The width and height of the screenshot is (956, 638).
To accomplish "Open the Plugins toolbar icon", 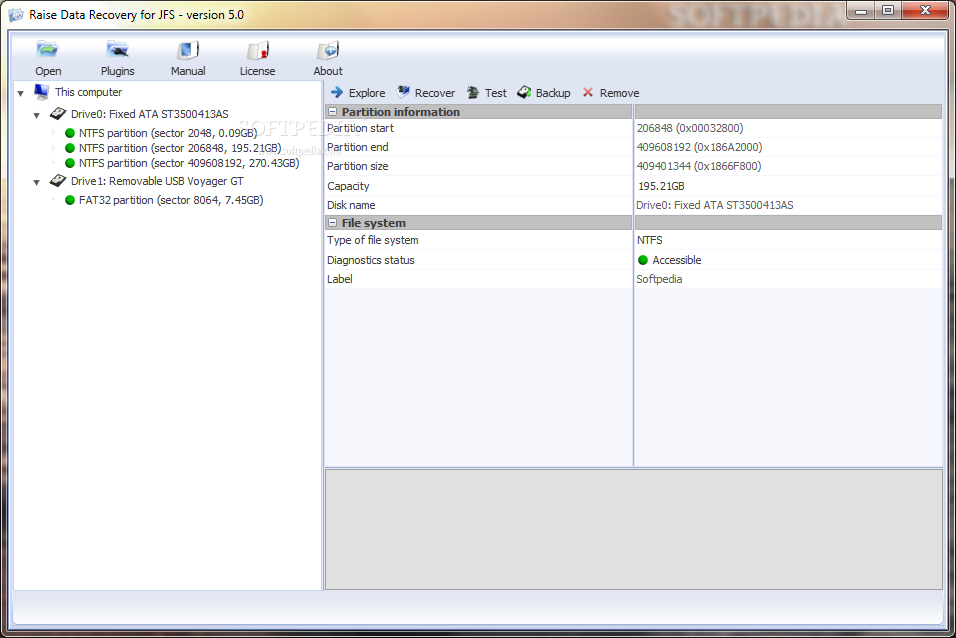I will [117, 49].
